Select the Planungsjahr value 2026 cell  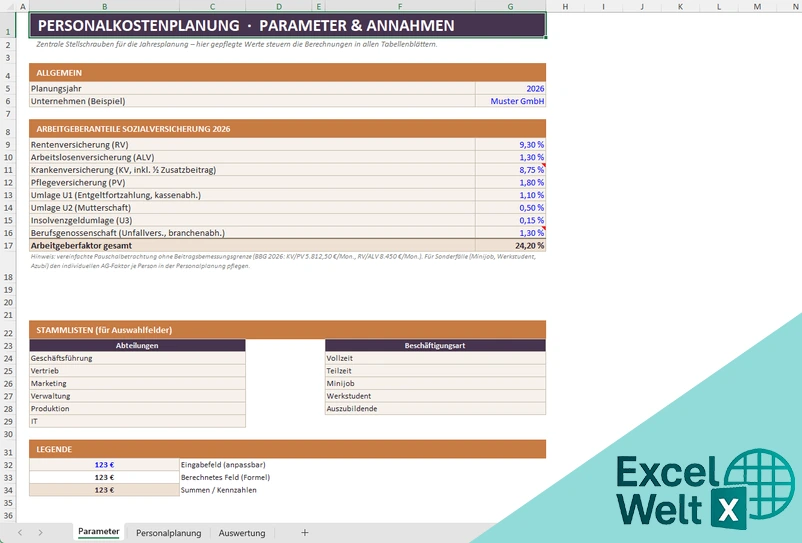[510, 88]
